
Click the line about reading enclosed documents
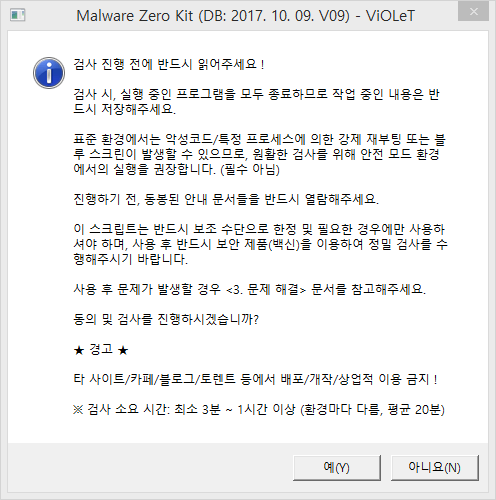pos(226,199)
